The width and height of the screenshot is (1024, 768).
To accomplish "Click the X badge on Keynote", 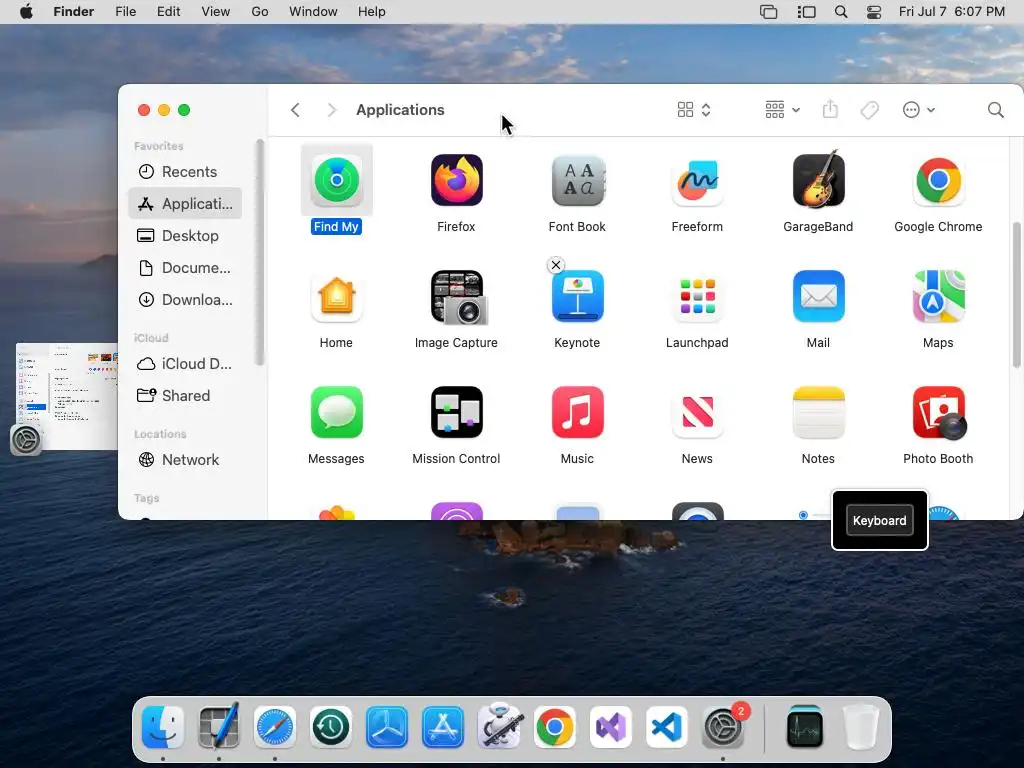I will coord(556,264).
